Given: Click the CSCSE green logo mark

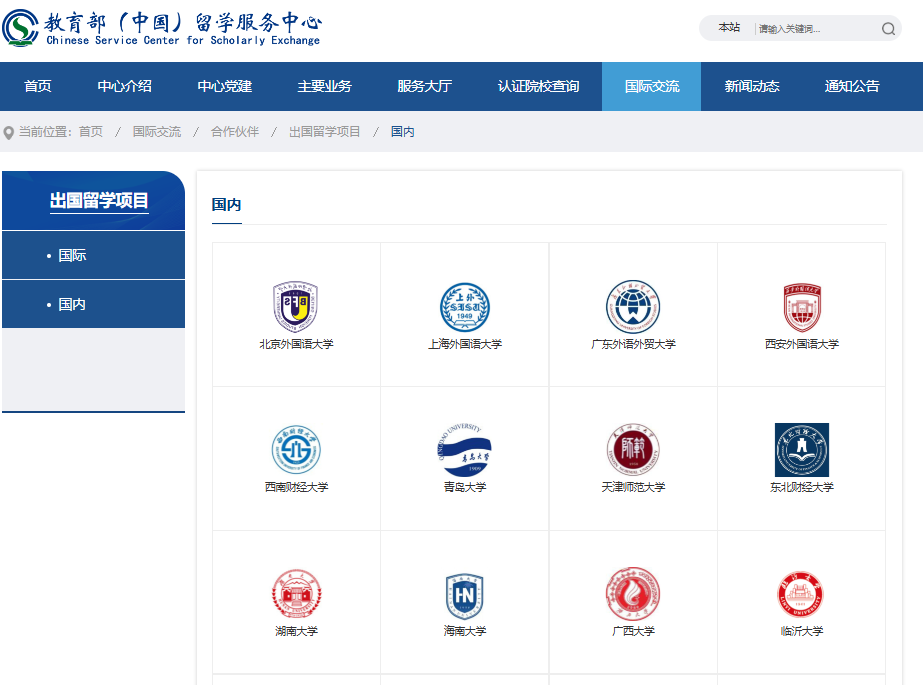Looking at the screenshot, I should pos(21,26).
